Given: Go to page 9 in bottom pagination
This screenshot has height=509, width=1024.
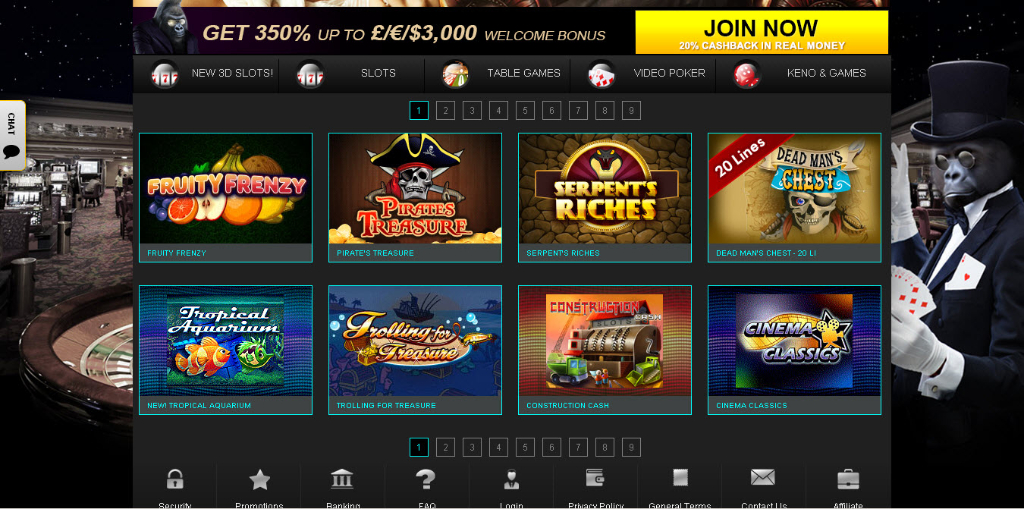Looking at the screenshot, I should 631,448.
